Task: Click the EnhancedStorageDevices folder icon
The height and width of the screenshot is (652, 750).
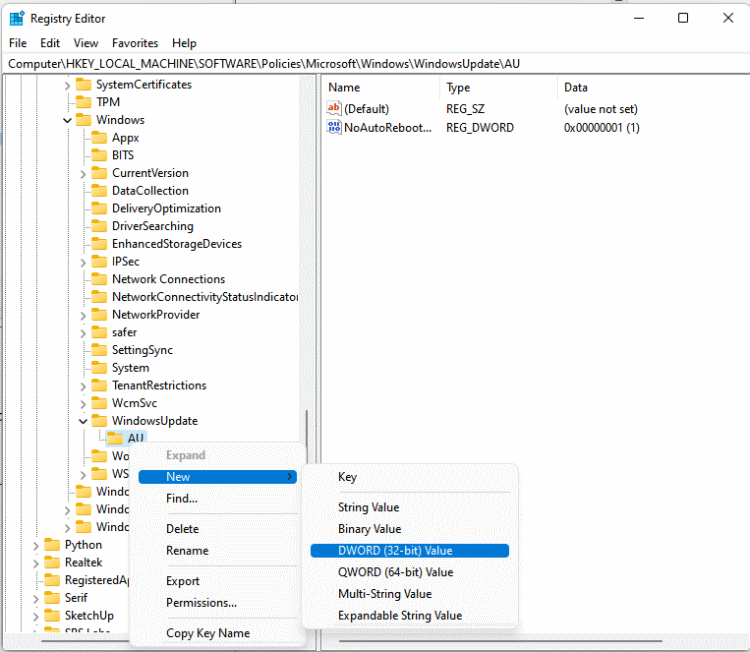Action: click(x=99, y=244)
